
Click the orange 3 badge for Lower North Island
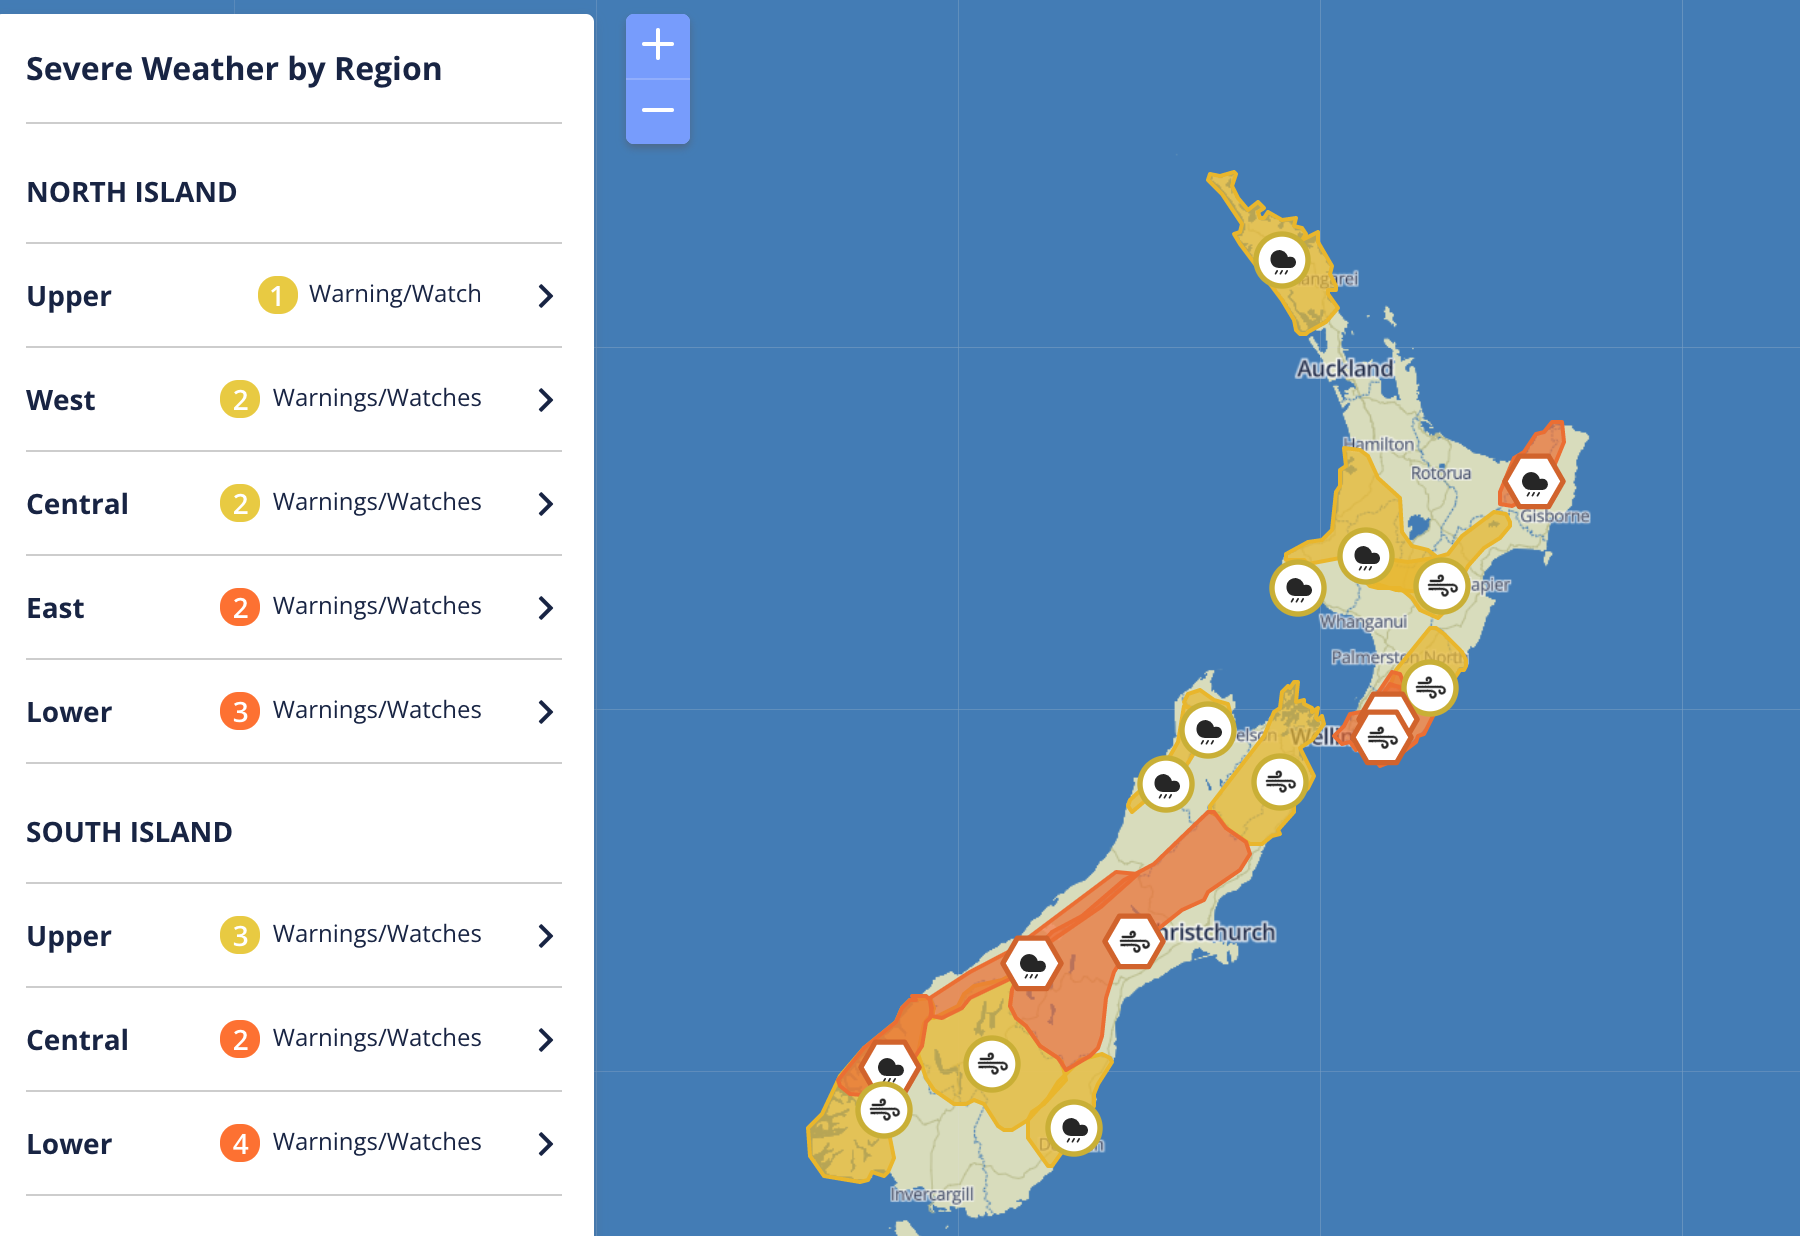pos(240,711)
